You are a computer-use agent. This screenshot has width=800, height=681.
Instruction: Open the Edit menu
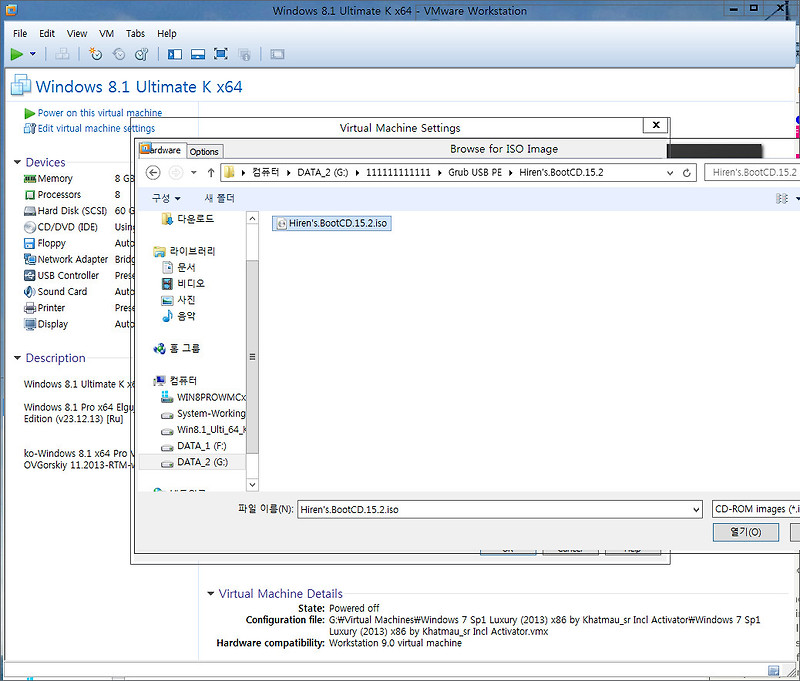point(47,34)
